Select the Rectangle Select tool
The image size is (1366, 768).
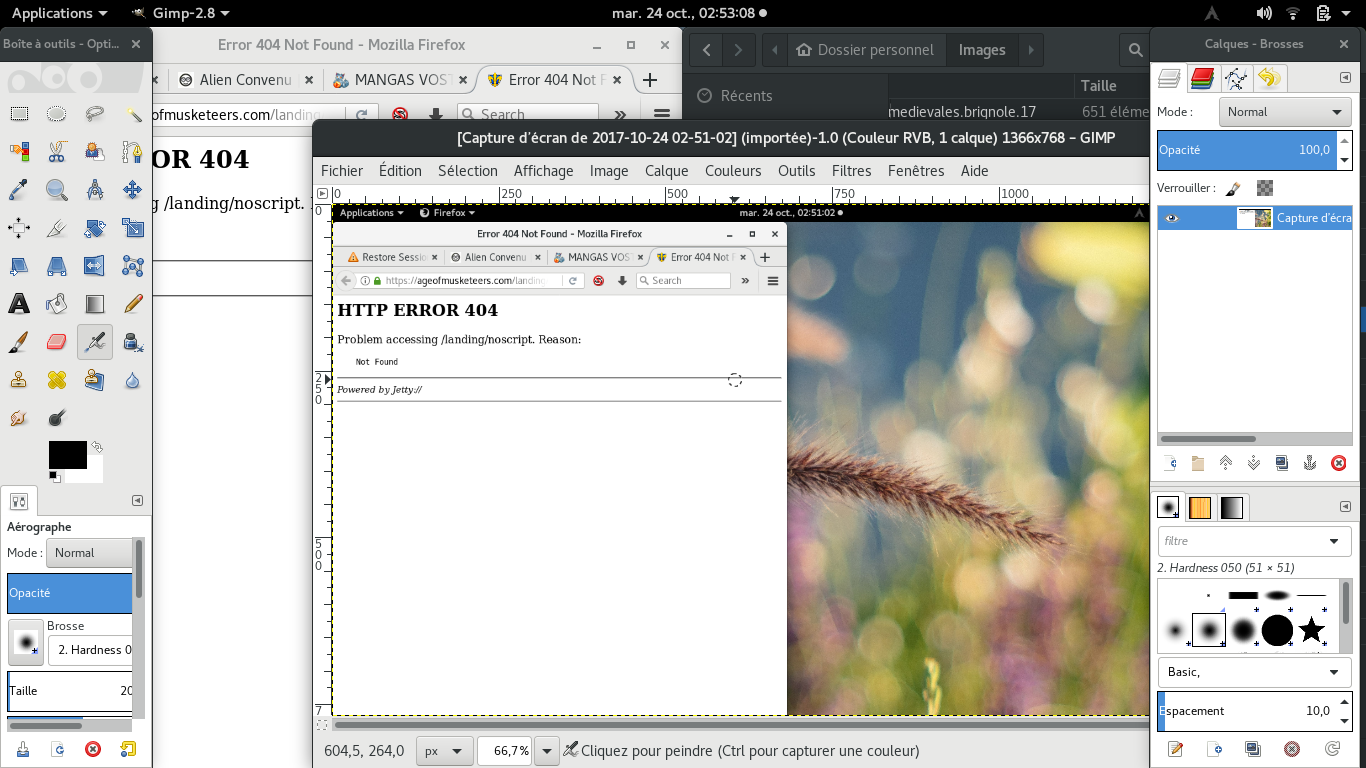[19, 114]
